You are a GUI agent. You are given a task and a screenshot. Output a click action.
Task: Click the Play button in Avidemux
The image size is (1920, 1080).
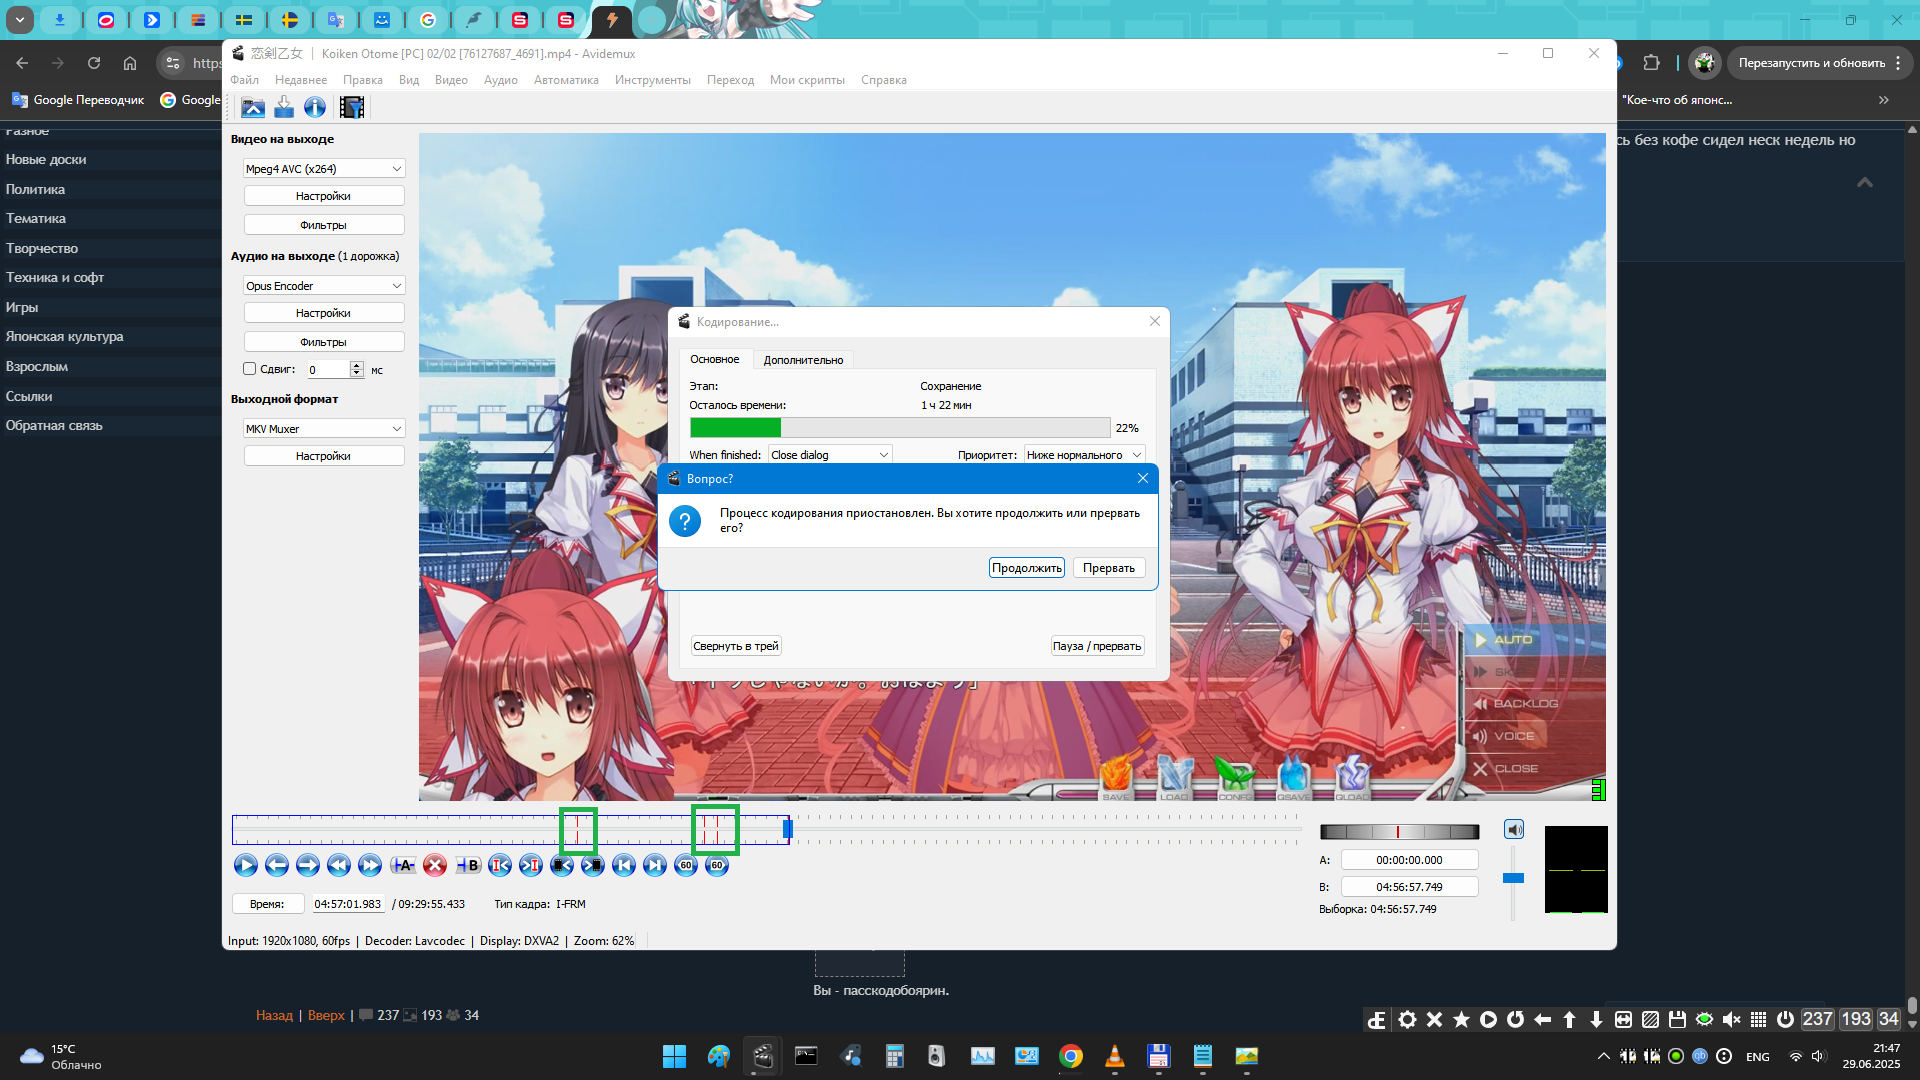pyautogui.click(x=245, y=866)
